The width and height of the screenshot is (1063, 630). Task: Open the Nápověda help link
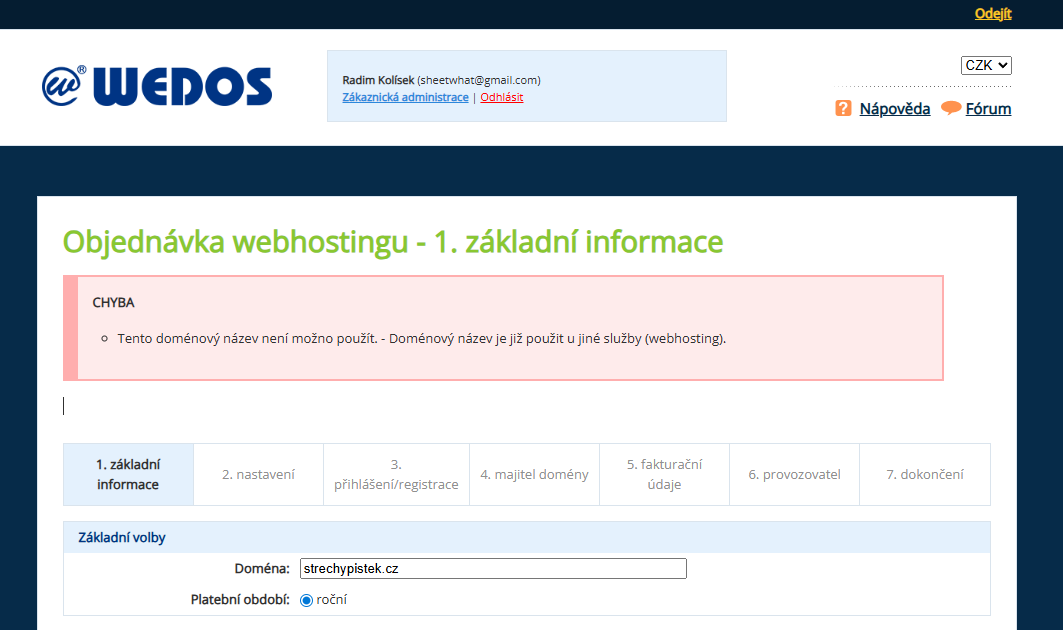tap(895, 109)
